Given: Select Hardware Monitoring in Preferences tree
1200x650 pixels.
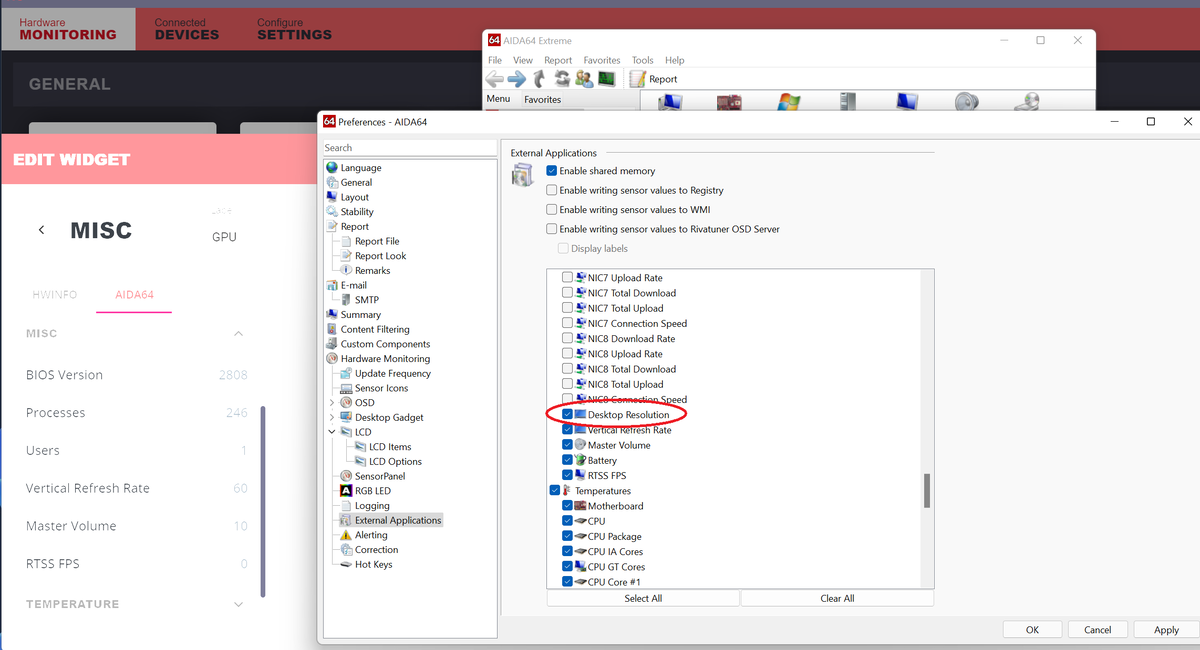Looking at the screenshot, I should 385,359.
